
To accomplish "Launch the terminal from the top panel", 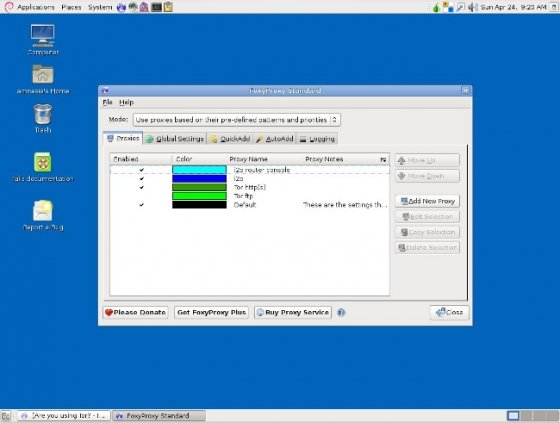I will click(x=156, y=7).
